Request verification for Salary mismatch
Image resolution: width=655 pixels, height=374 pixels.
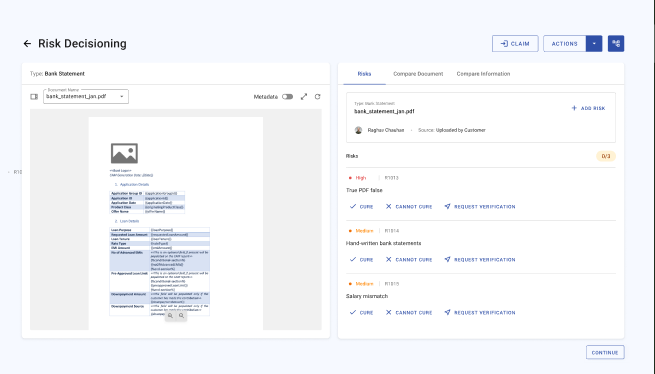click(480, 313)
